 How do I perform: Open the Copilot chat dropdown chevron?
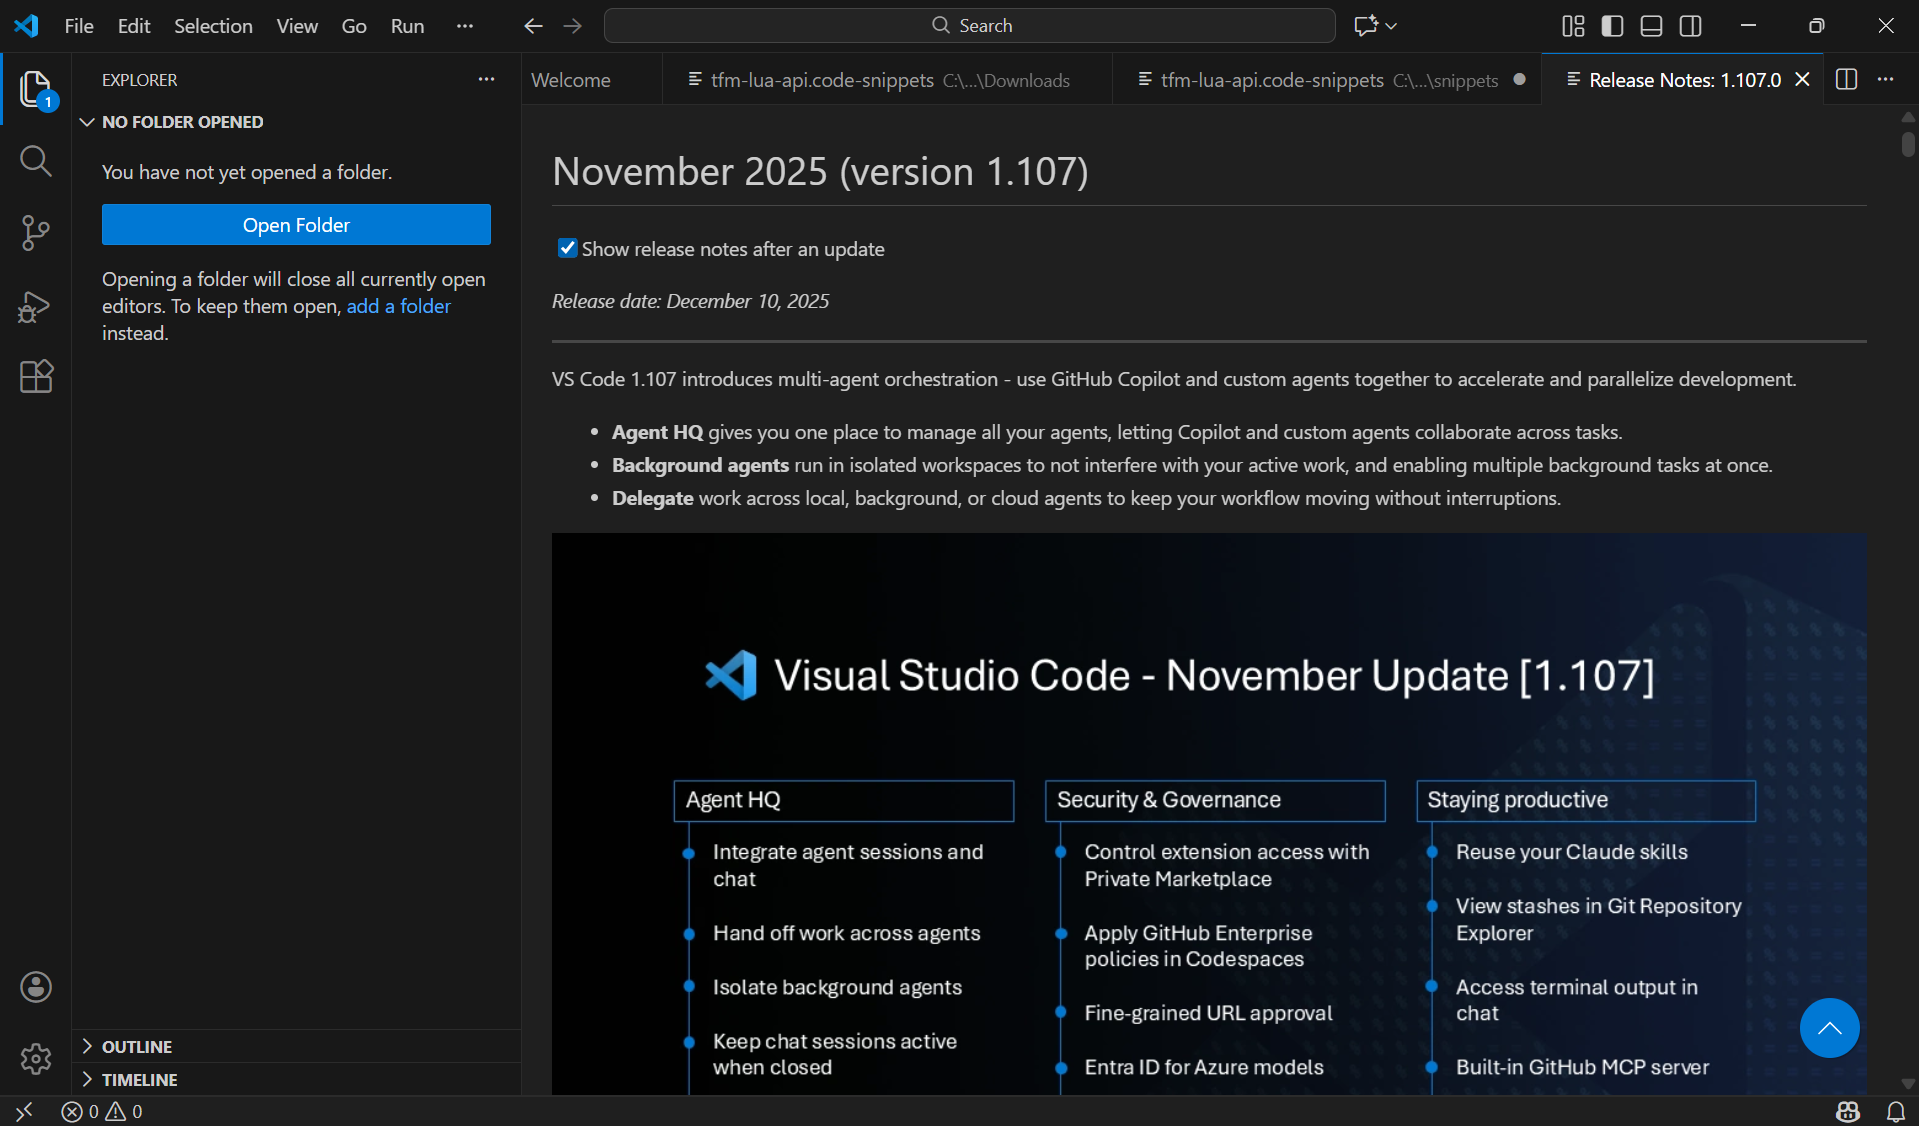(1391, 26)
